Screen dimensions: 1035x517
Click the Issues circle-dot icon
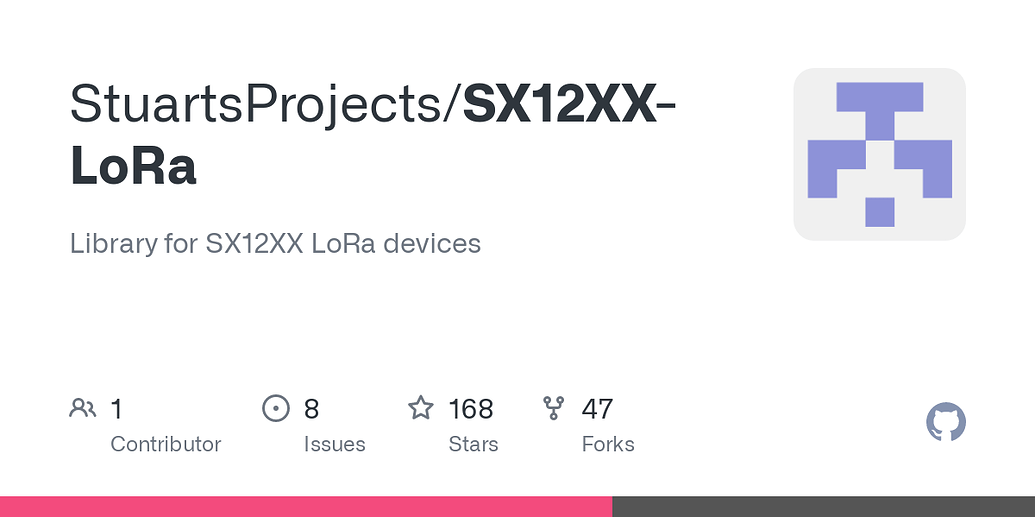[275, 408]
